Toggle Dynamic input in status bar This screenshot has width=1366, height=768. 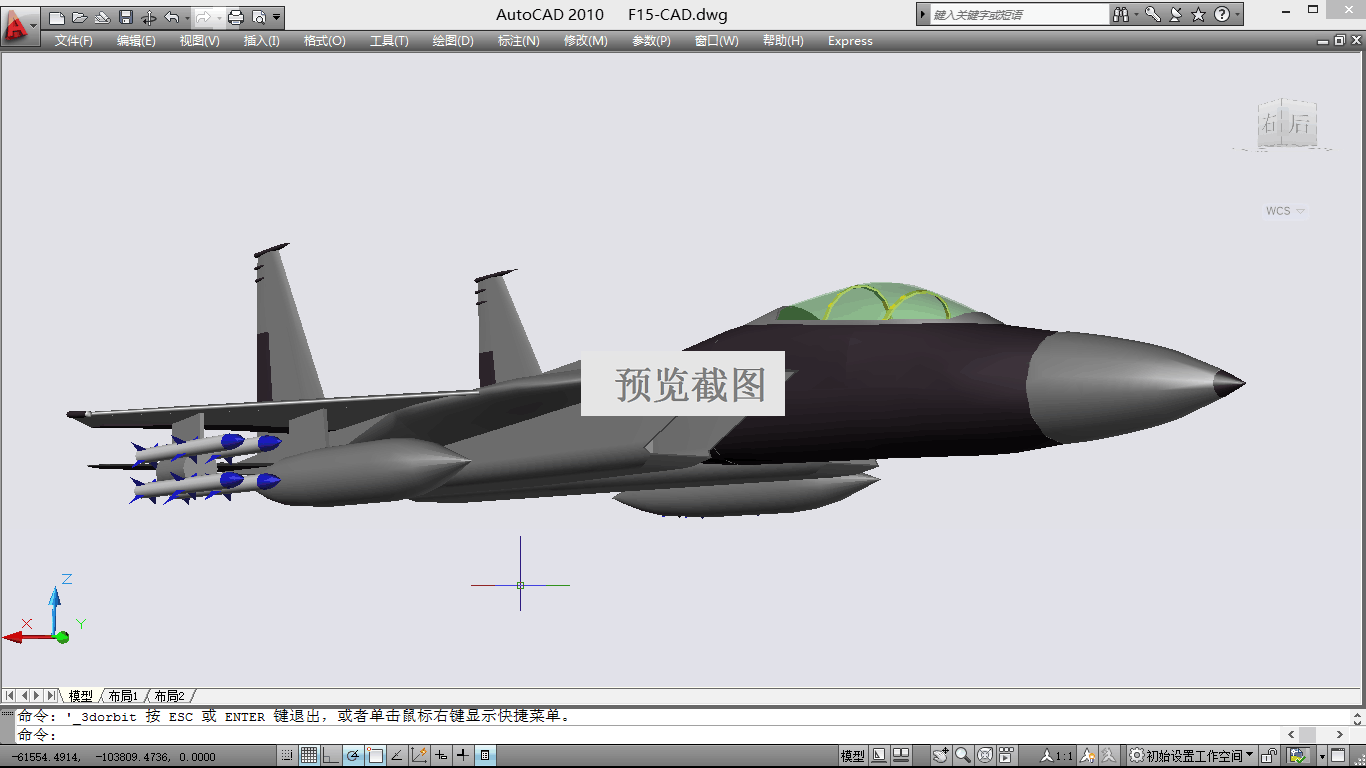(441, 756)
